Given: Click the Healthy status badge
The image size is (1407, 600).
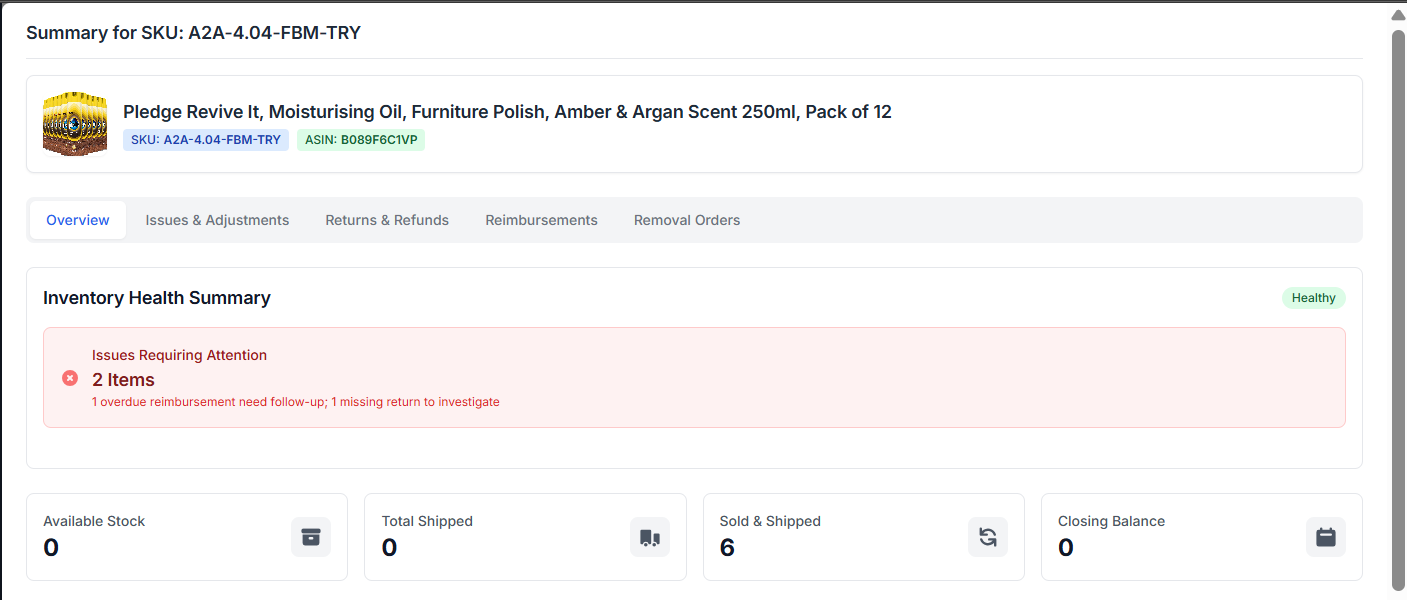Looking at the screenshot, I should pos(1313,298).
